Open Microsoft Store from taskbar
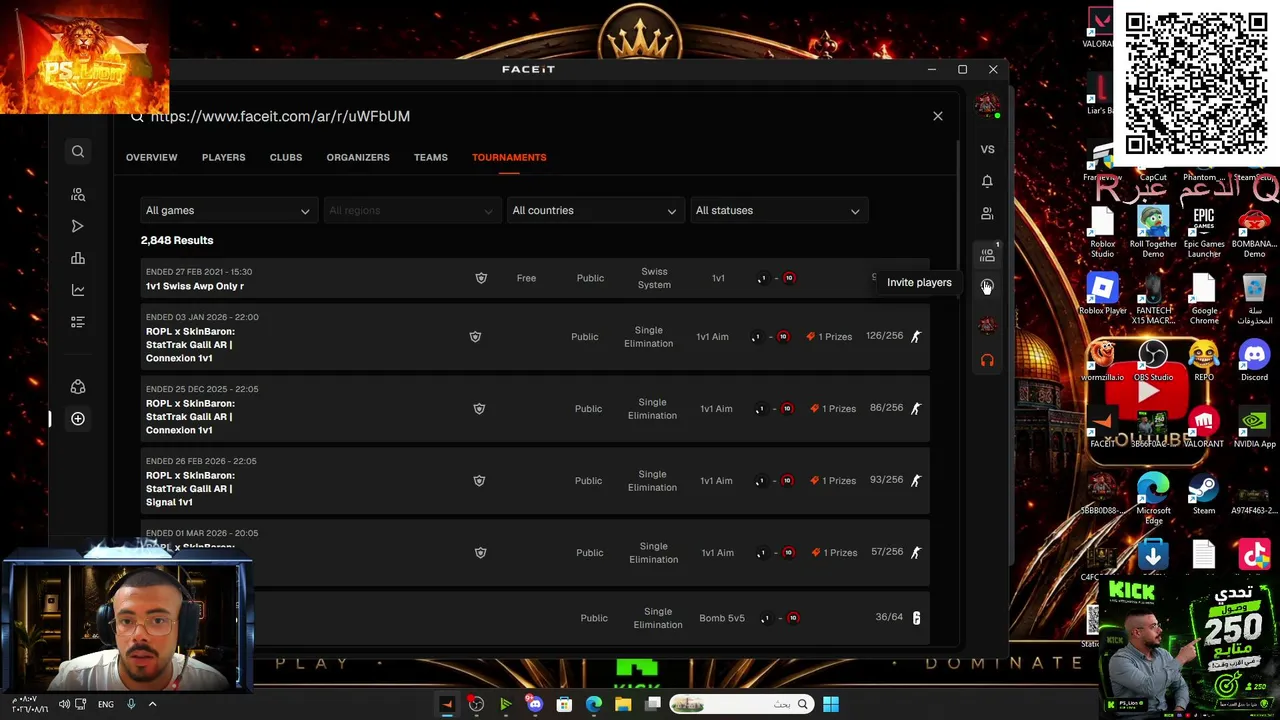Image resolution: width=1280 pixels, height=720 pixels. point(564,704)
